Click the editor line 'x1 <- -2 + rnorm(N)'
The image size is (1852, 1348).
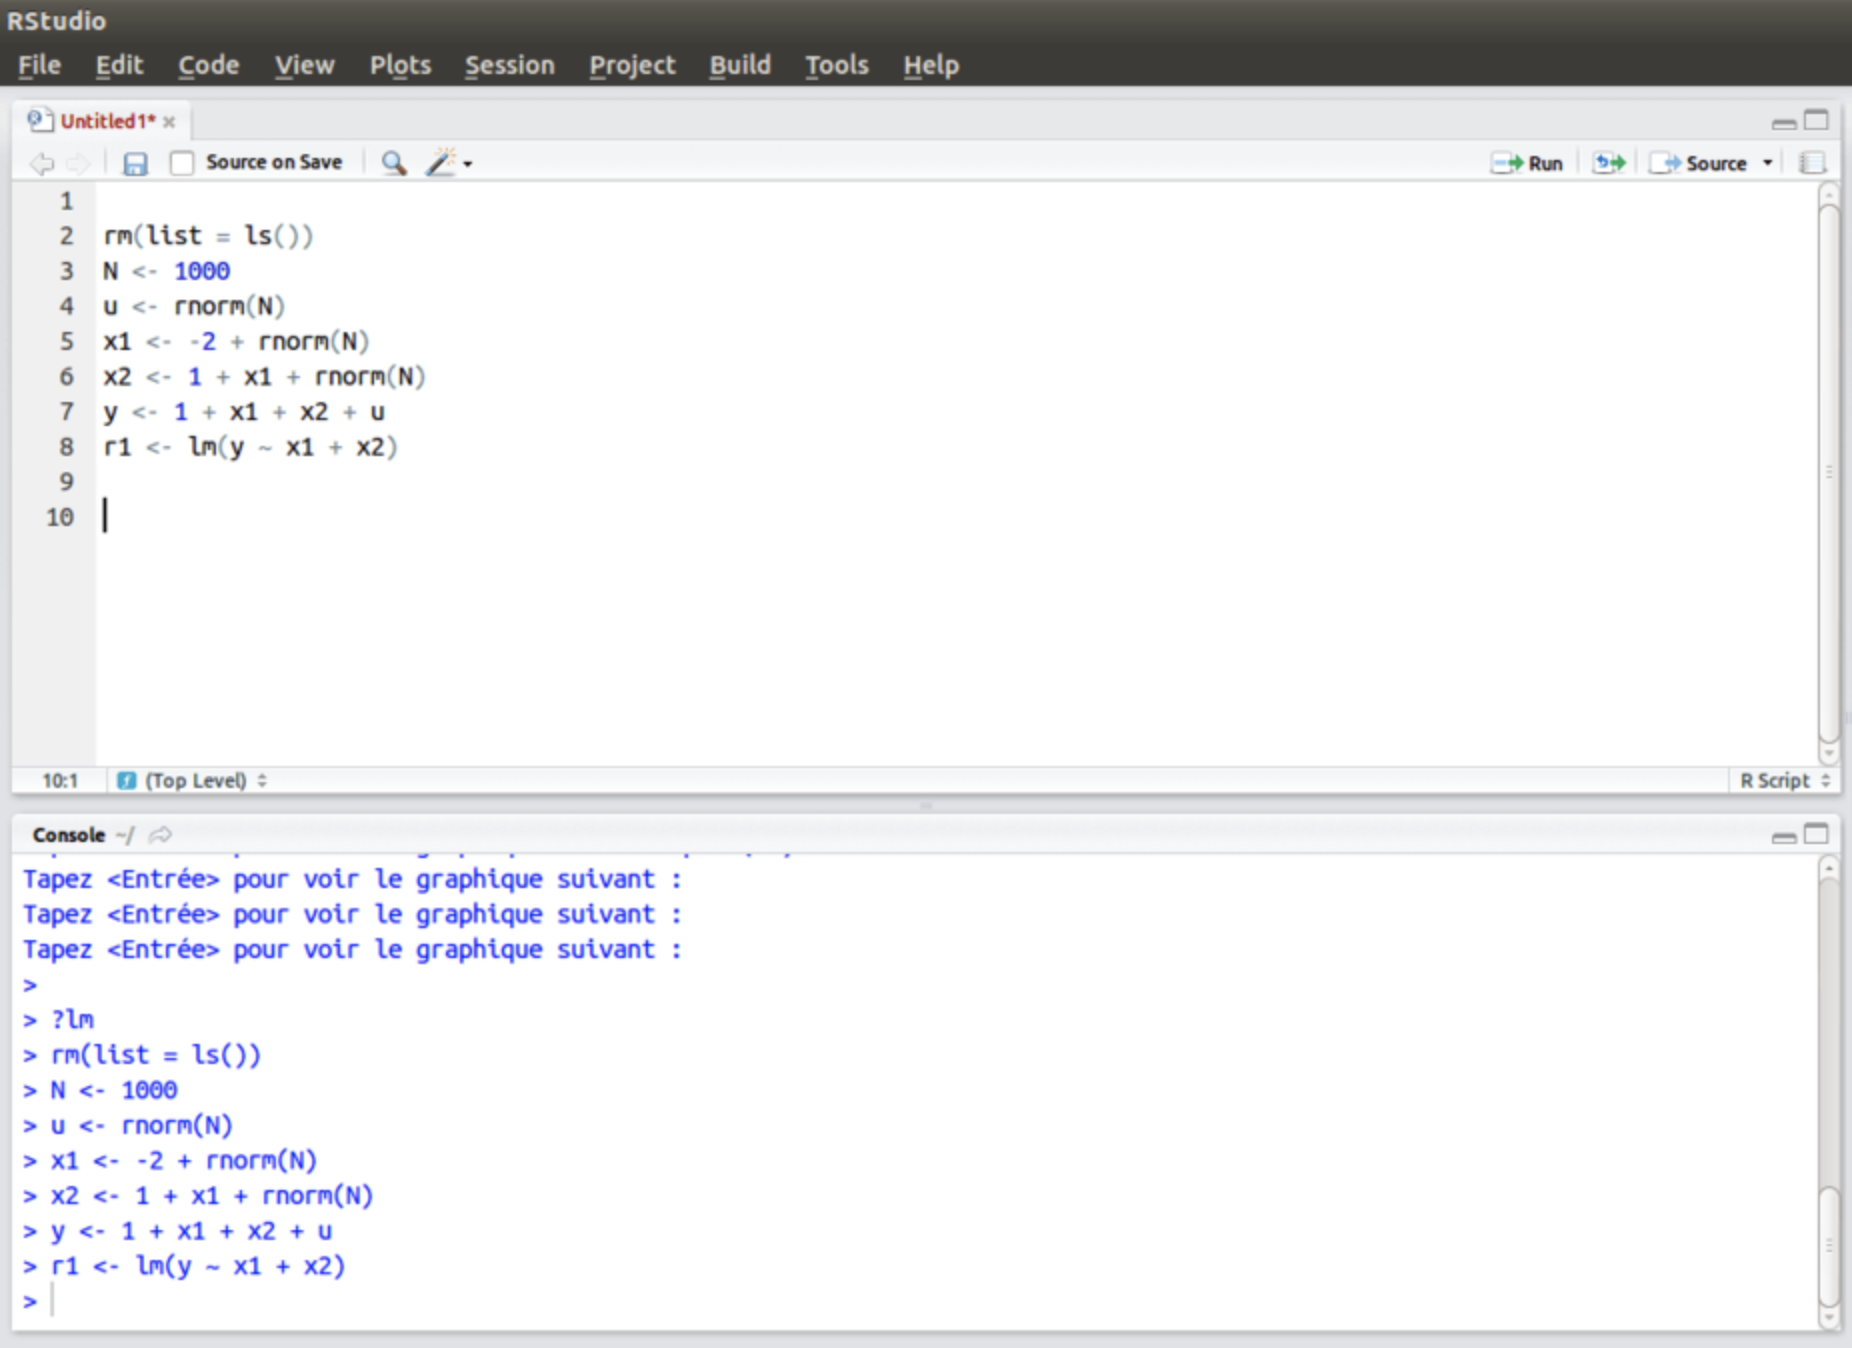(236, 341)
